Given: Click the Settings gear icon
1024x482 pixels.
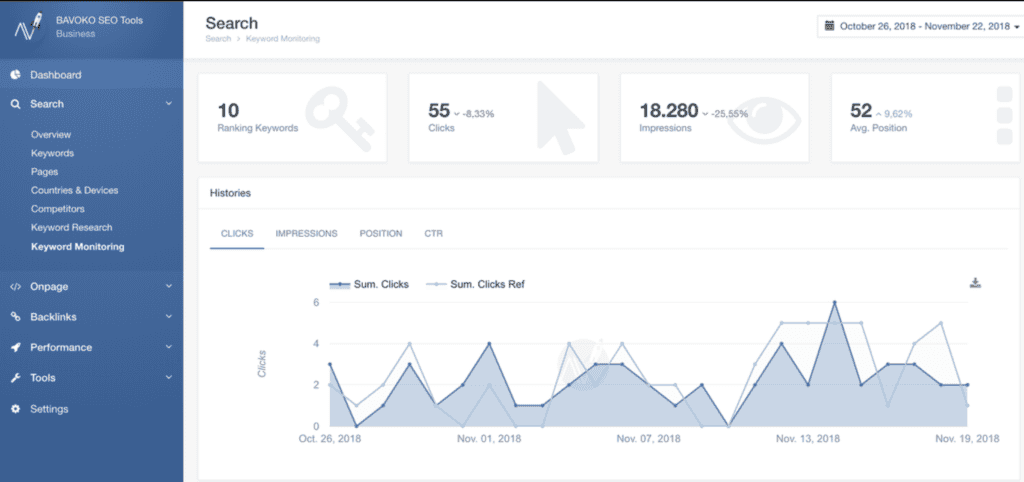Looking at the screenshot, I should pyautogui.click(x=16, y=409).
